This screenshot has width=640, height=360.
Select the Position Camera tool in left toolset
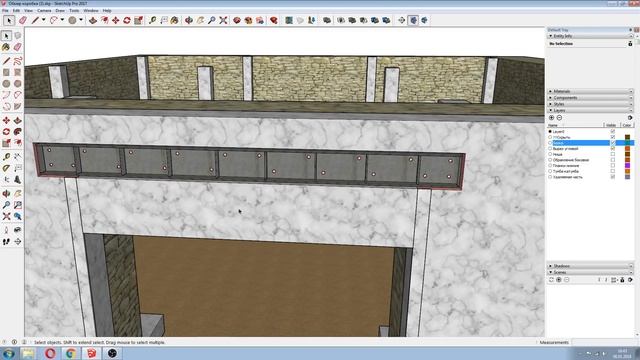(x=6, y=230)
